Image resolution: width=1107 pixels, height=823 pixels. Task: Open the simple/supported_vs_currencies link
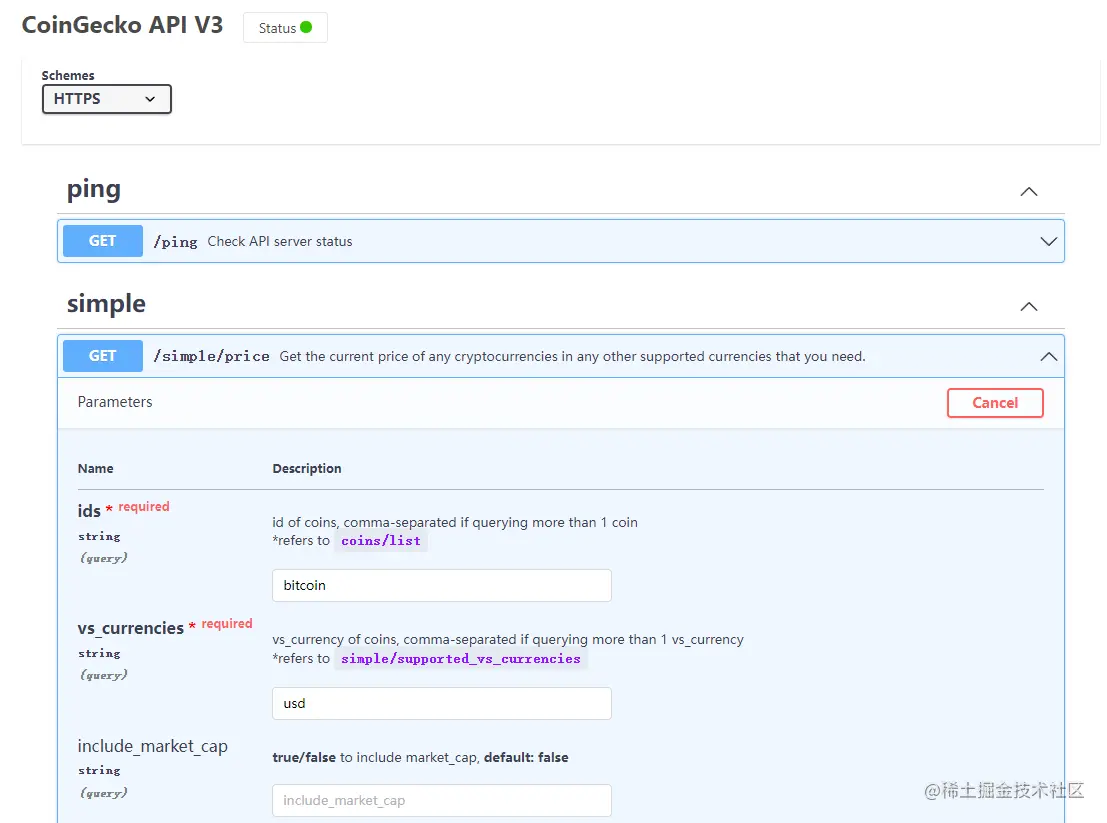(460, 659)
